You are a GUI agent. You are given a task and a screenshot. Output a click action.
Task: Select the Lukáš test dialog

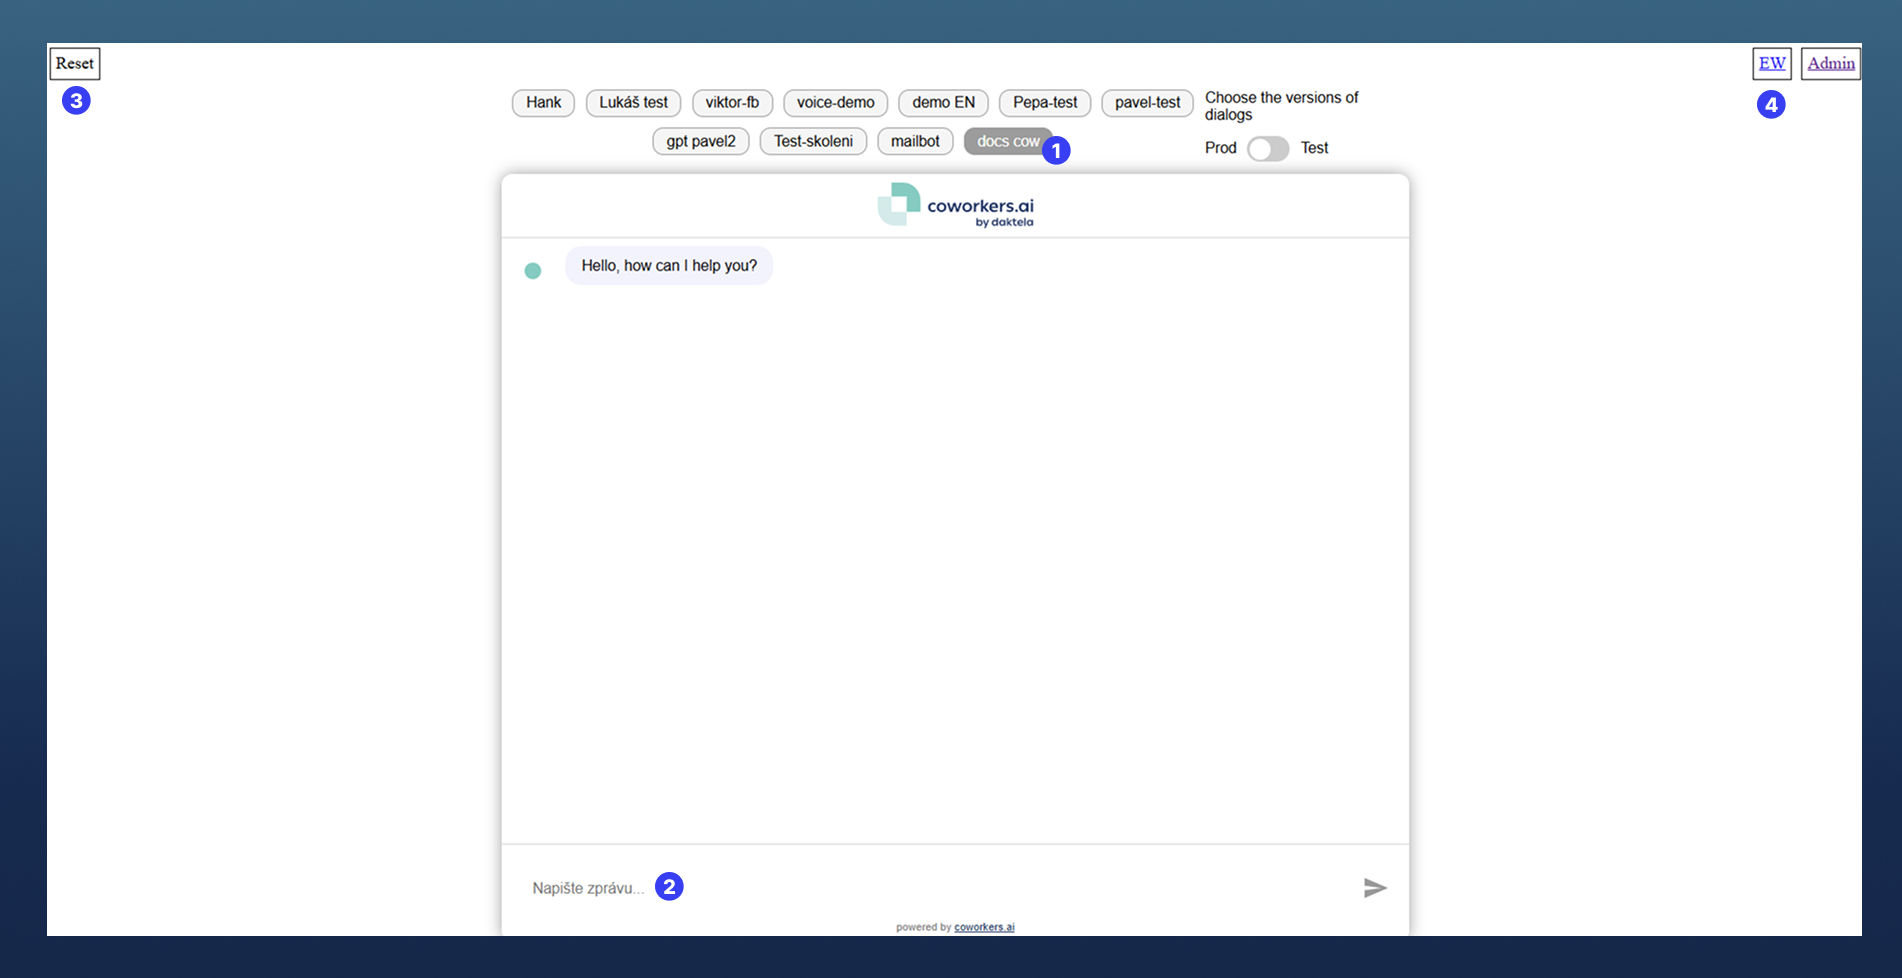point(632,102)
